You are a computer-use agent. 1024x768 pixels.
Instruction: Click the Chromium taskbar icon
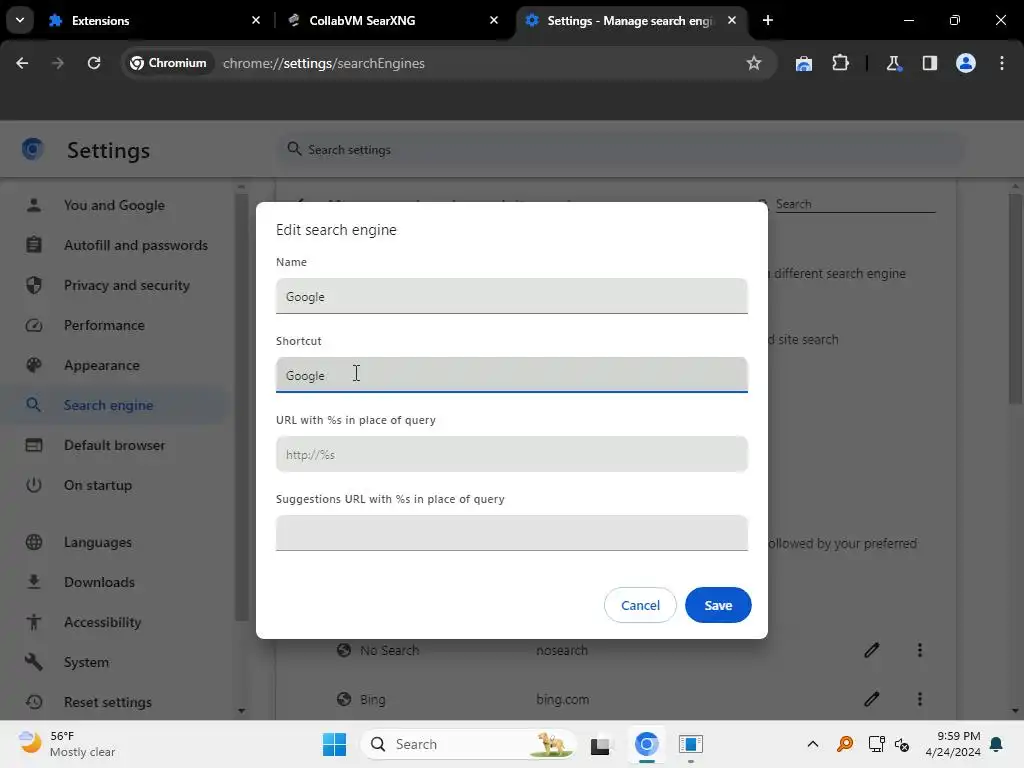click(x=647, y=744)
